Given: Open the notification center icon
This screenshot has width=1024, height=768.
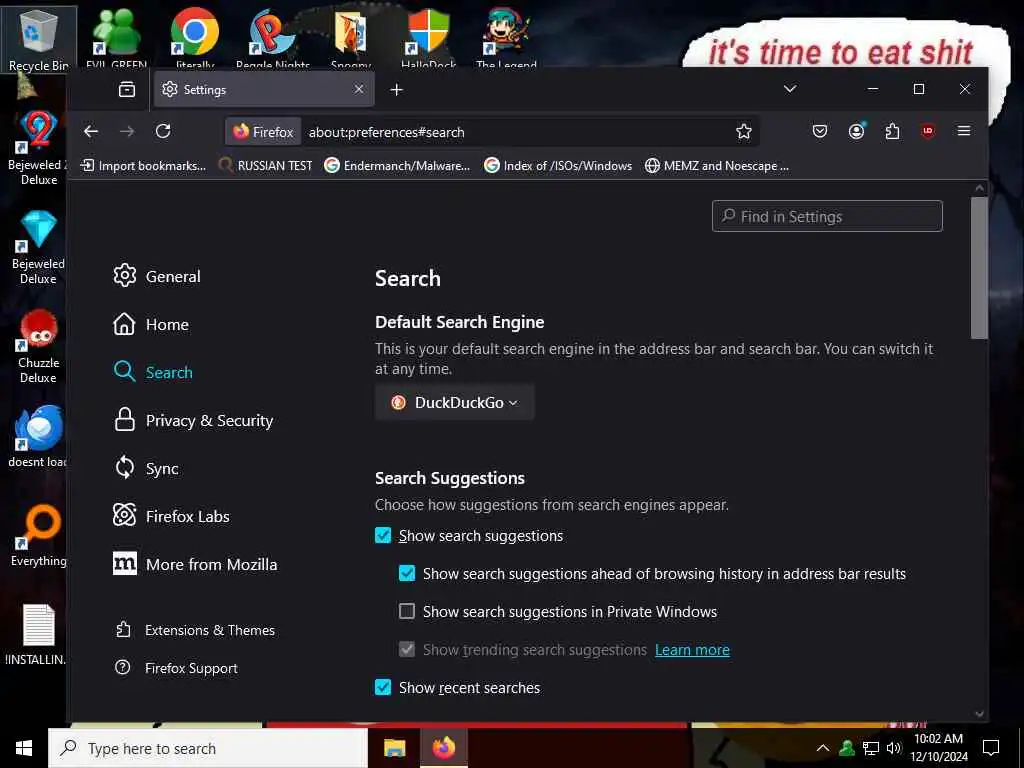Looking at the screenshot, I should click(991, 748).
